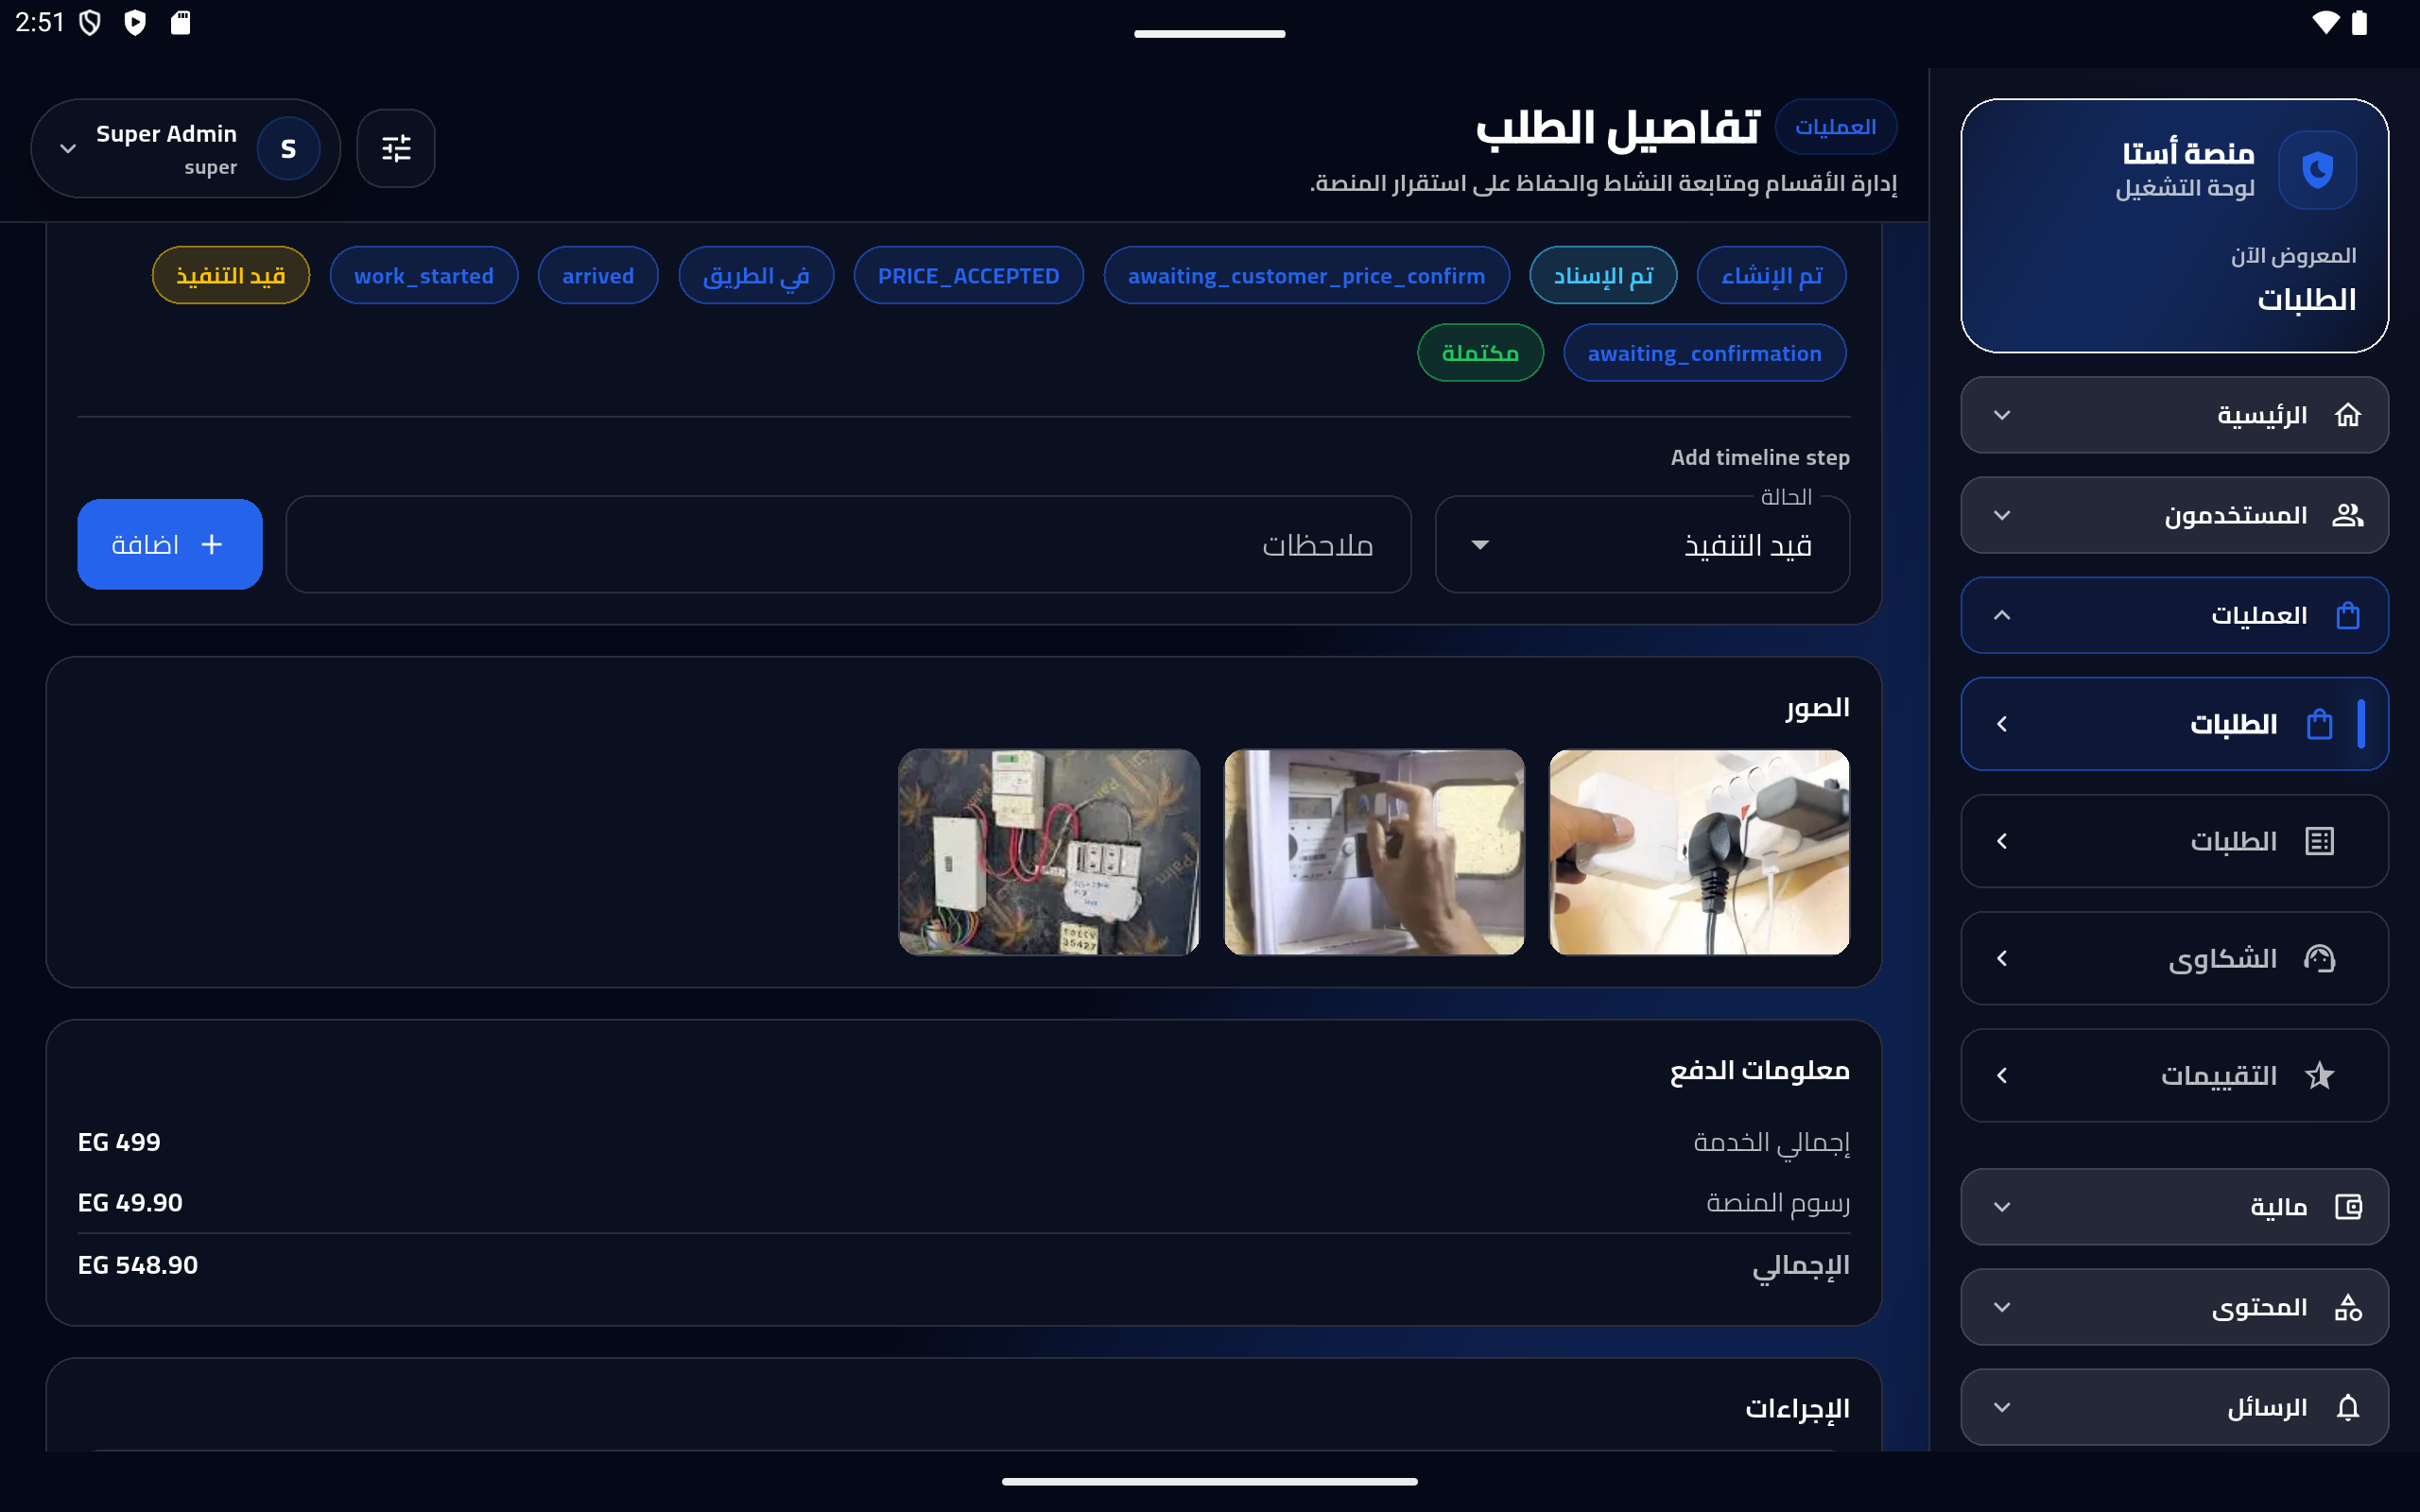Click the headset icon beside الشكاوى
This screenshot has width=2420, height=1512.
(x=2319, y=958)
